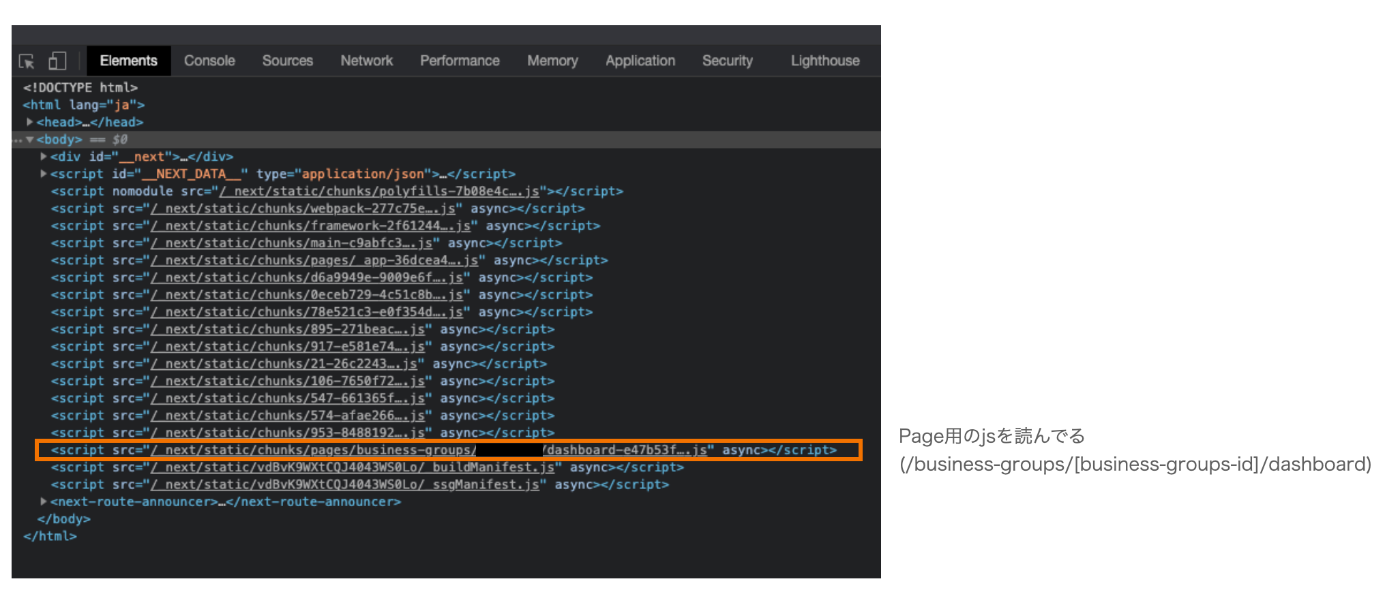Switch to the Lighthouse tab
Viewport: 1400px width, 607px height.
click(825, 61)
